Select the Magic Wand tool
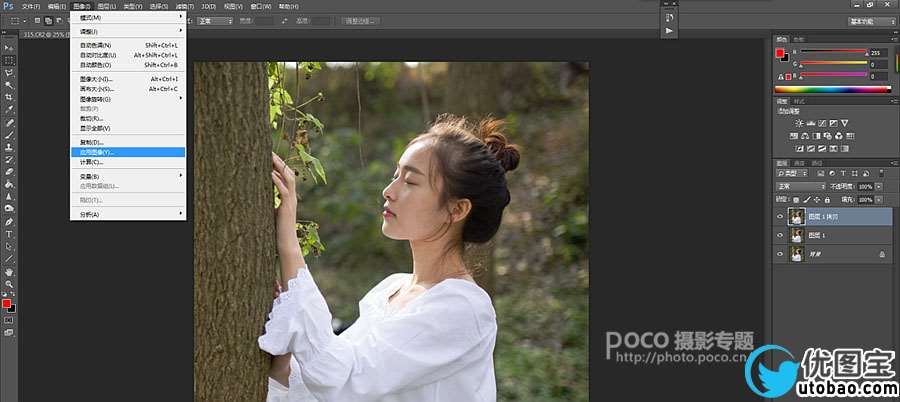This screenshot has width=900, height=402. tap(9, 85)
